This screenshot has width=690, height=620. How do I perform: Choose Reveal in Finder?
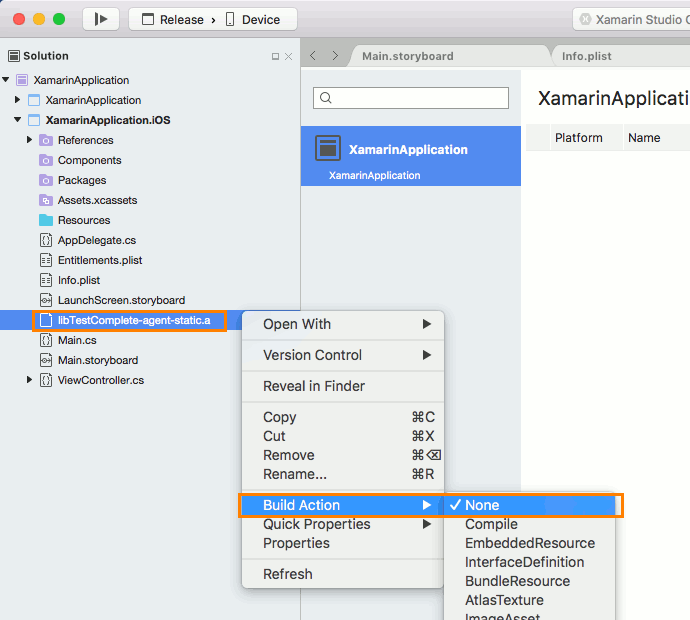[x=313, y=386]
